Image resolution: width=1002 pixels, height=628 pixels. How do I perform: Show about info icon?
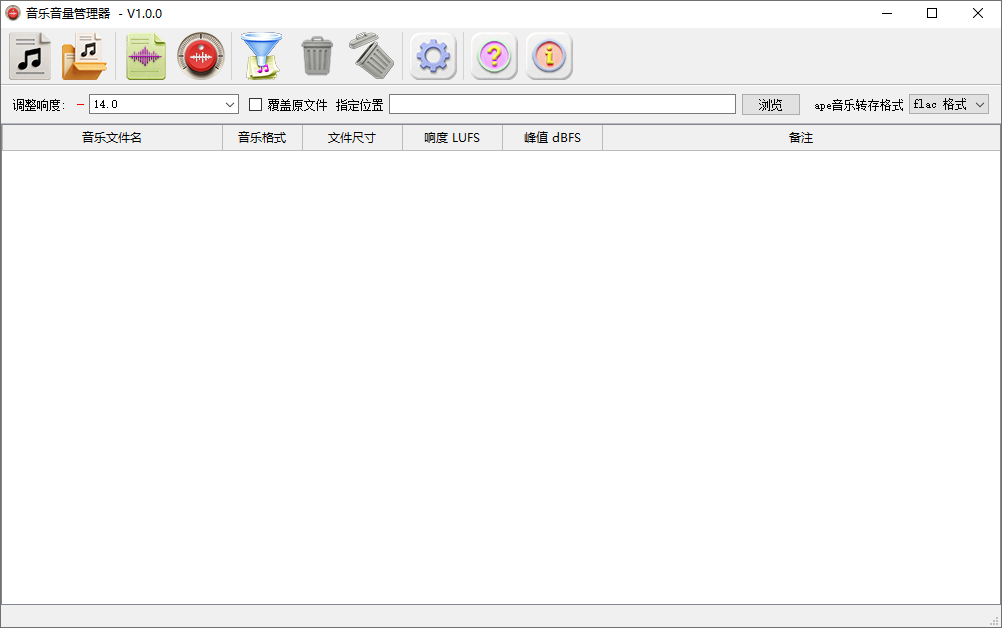(x=549, y=56)
